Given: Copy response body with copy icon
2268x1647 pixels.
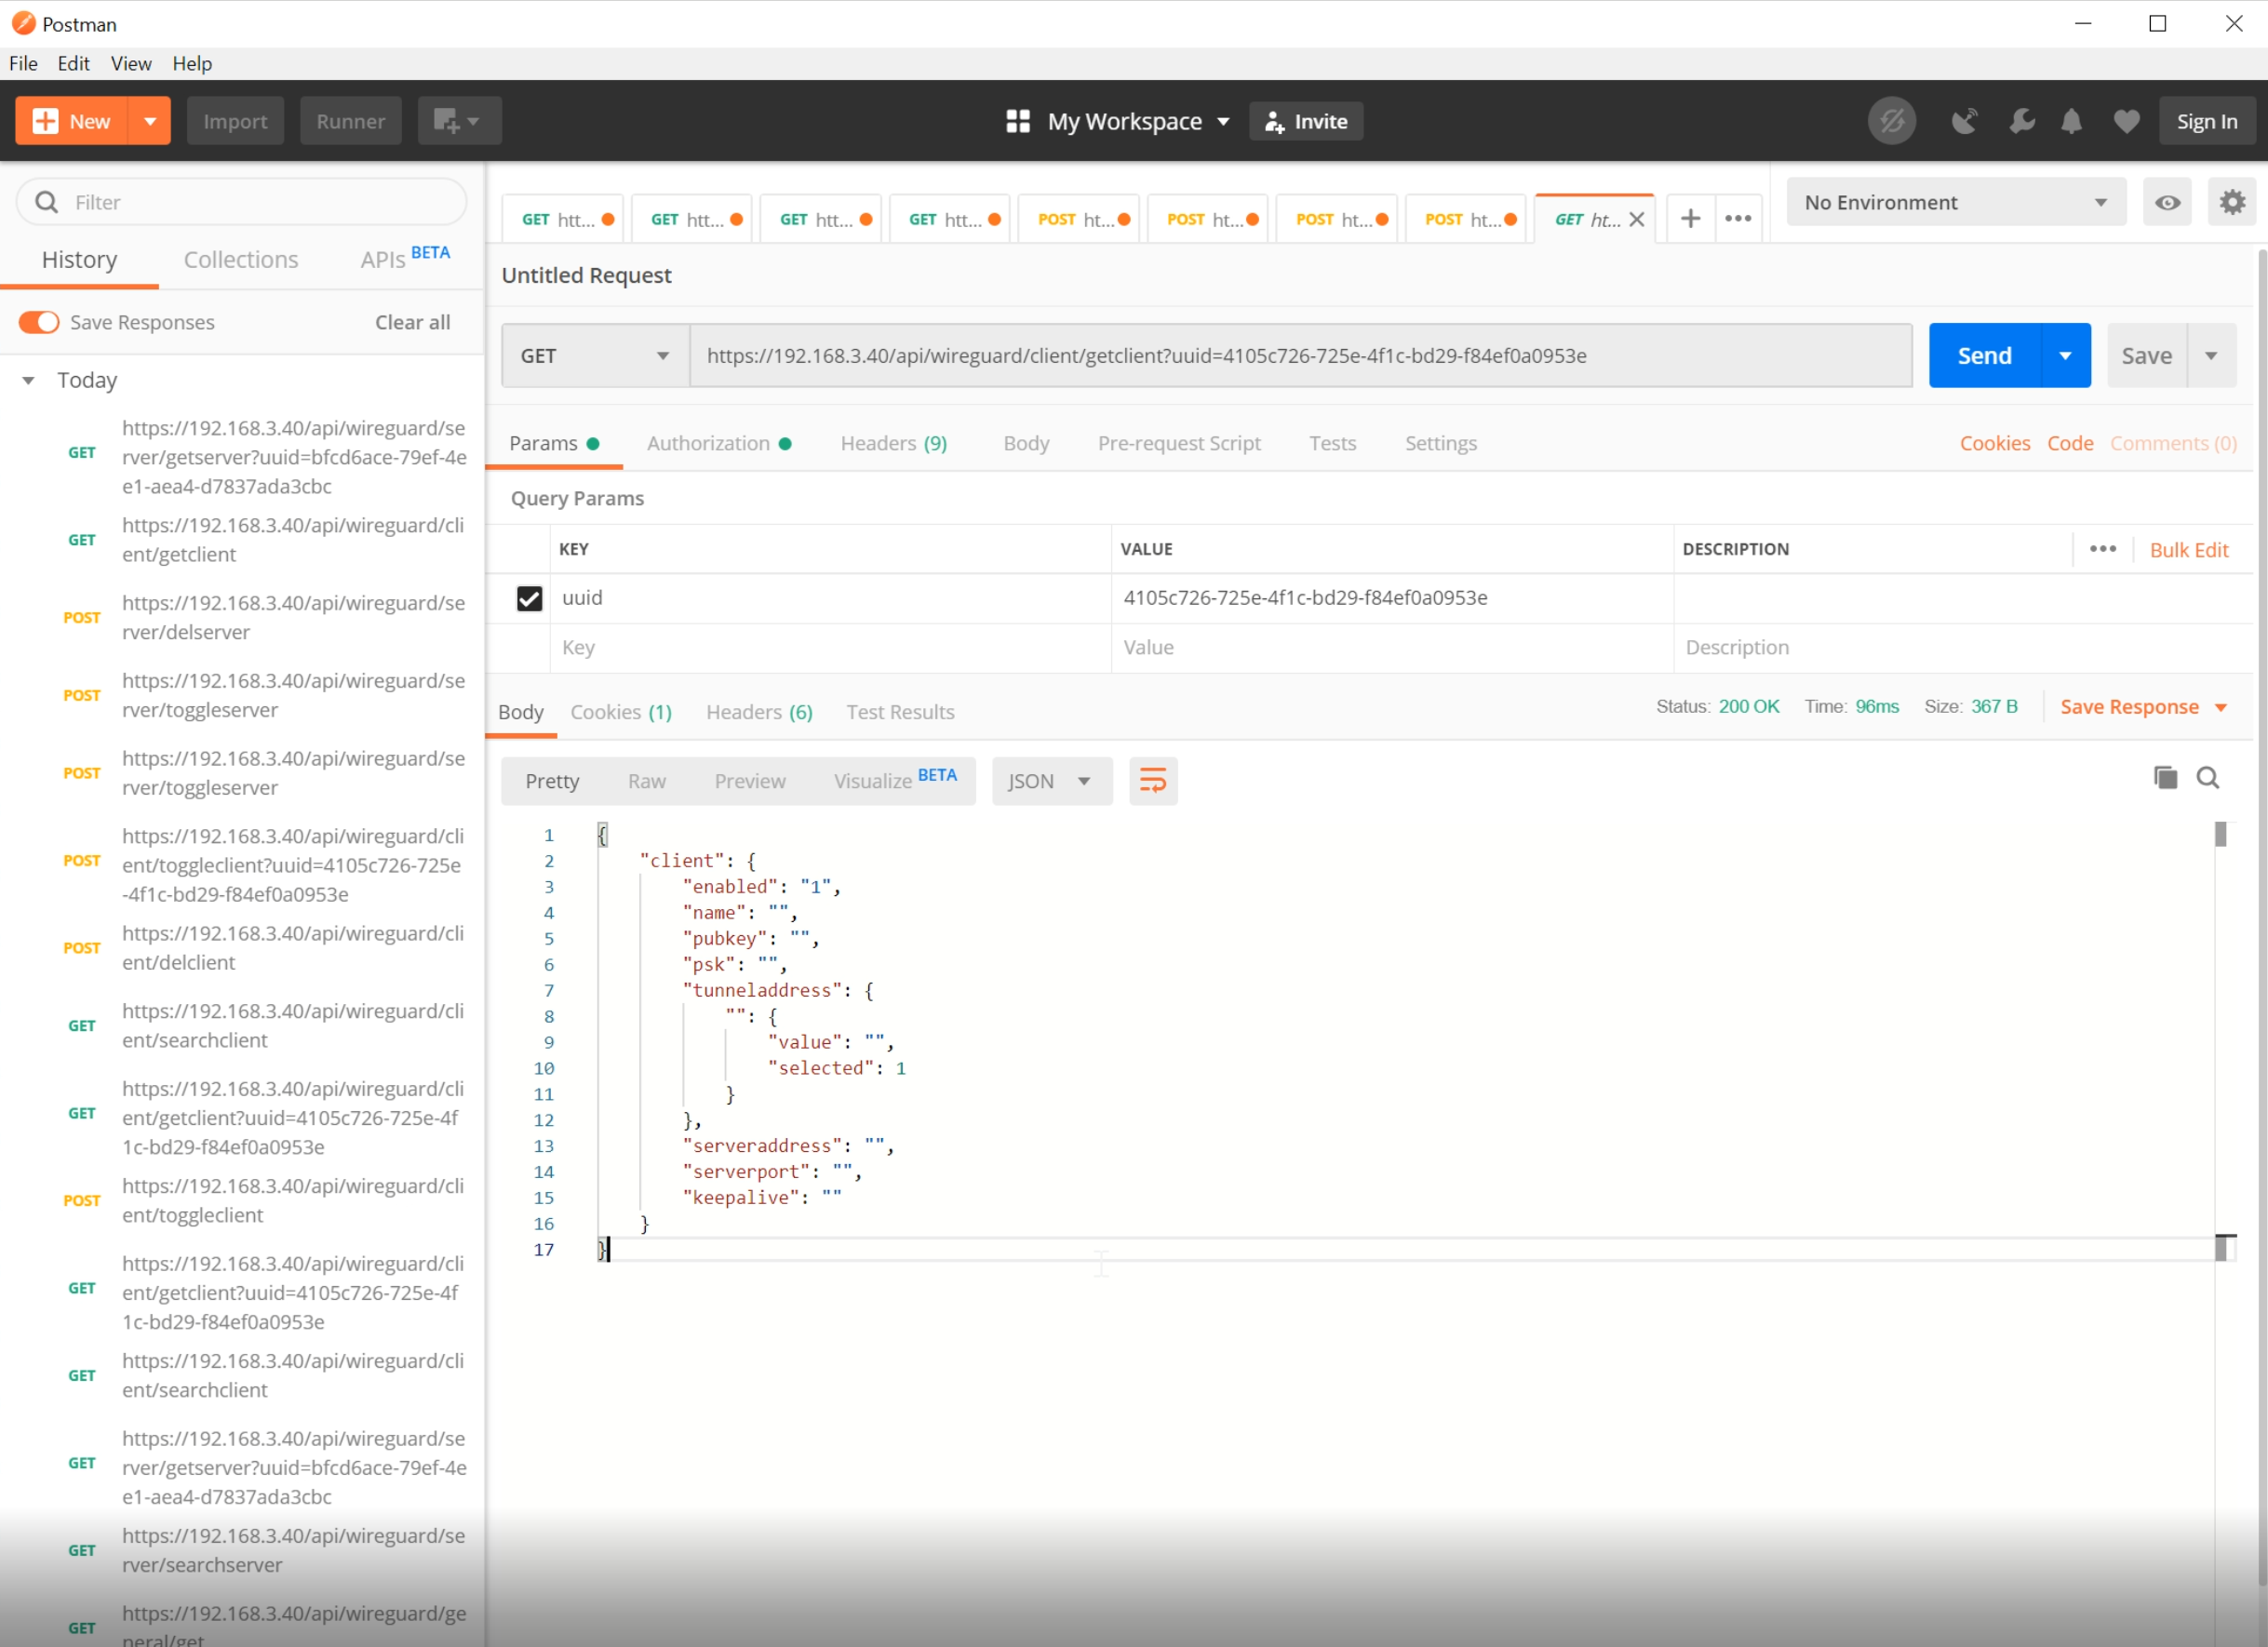Looking at the screenshot, I should point(2164,778).
